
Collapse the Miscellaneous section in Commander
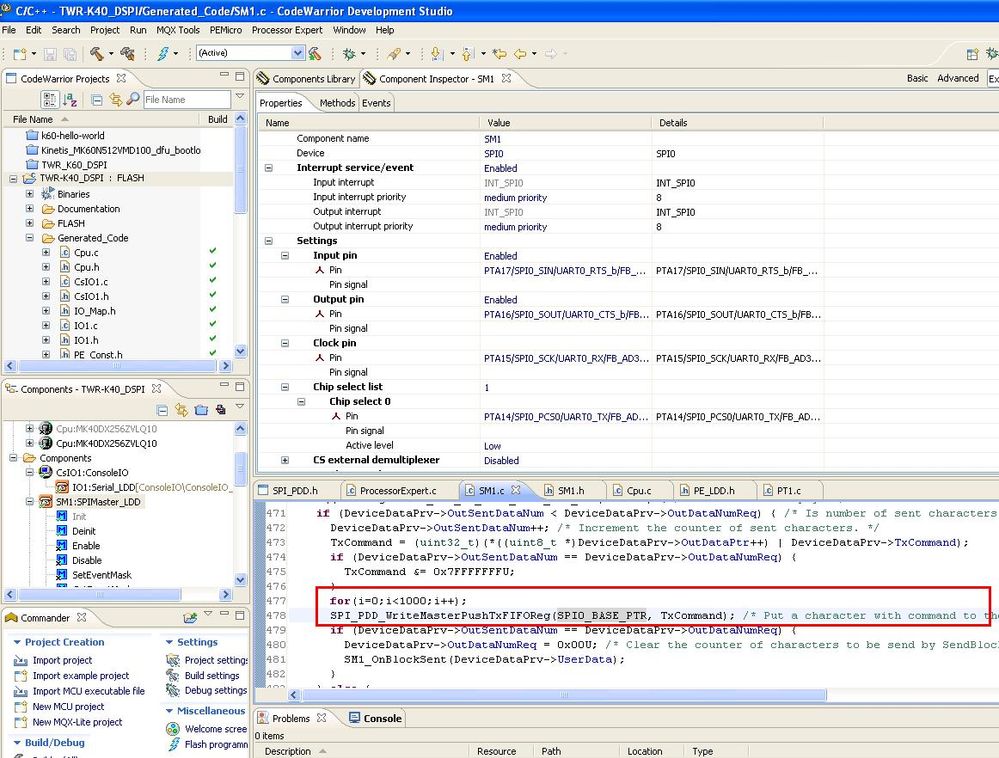169,710
